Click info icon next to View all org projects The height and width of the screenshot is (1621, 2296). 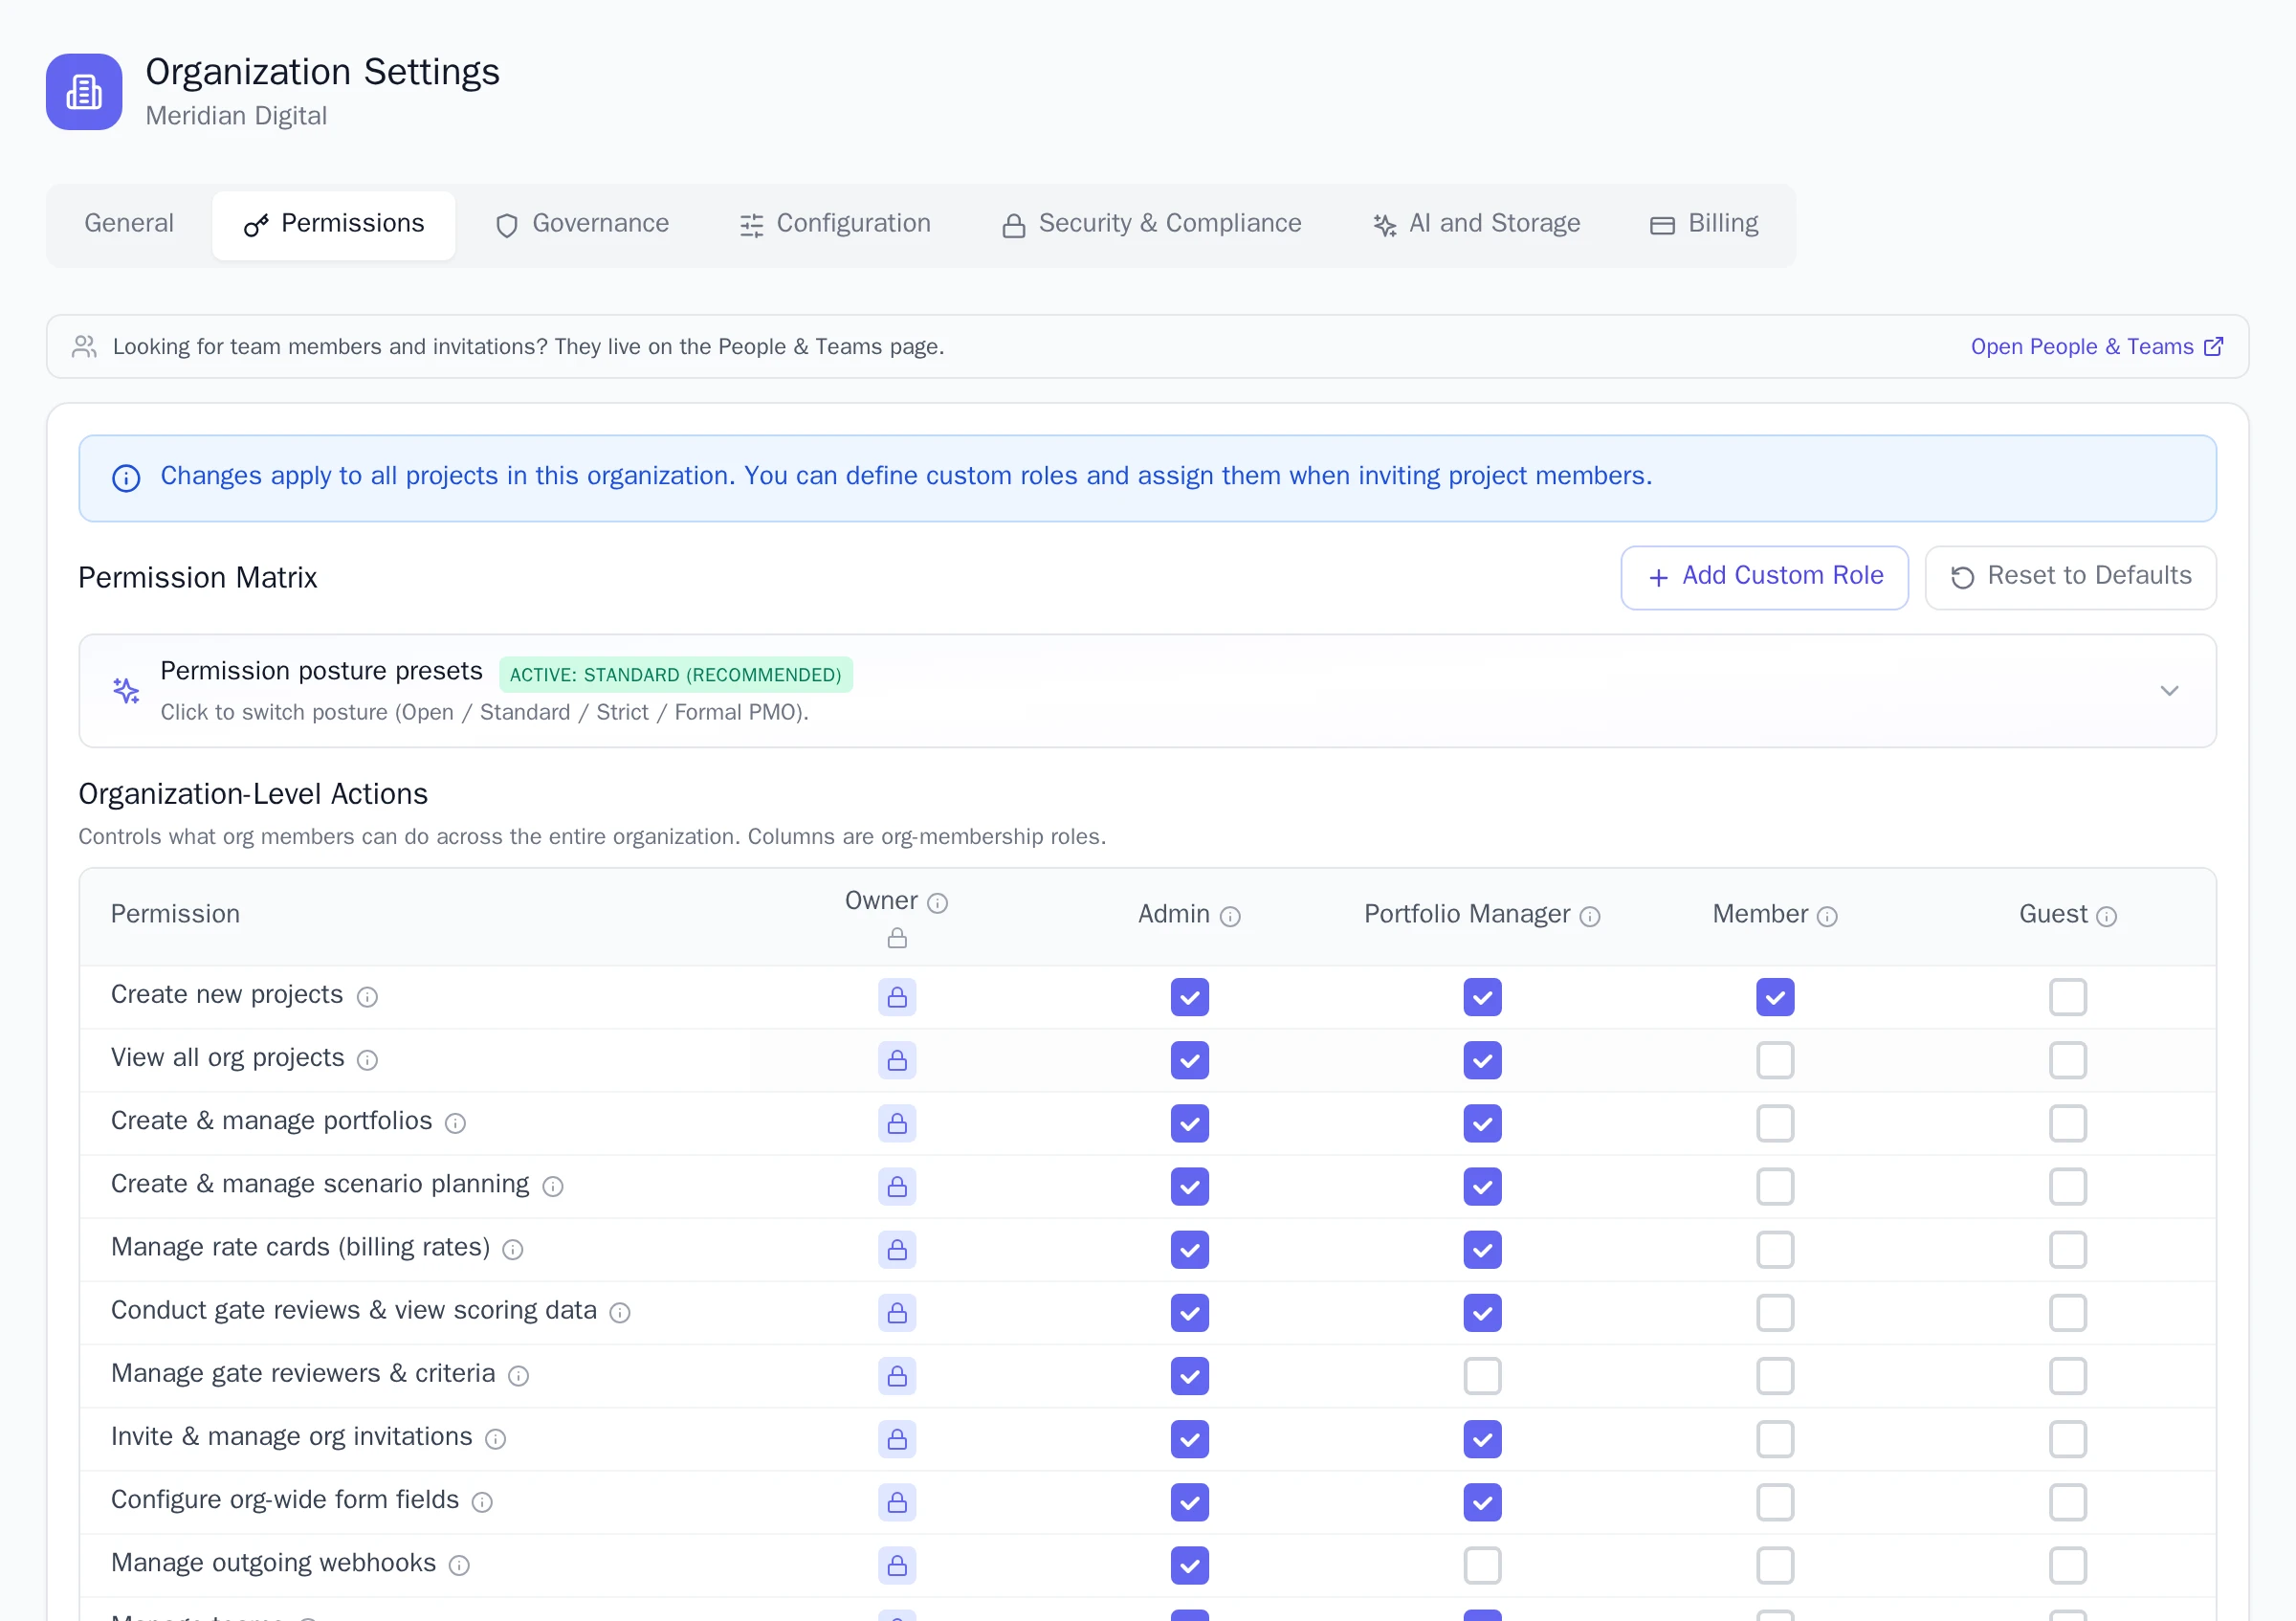[367, 1060]
